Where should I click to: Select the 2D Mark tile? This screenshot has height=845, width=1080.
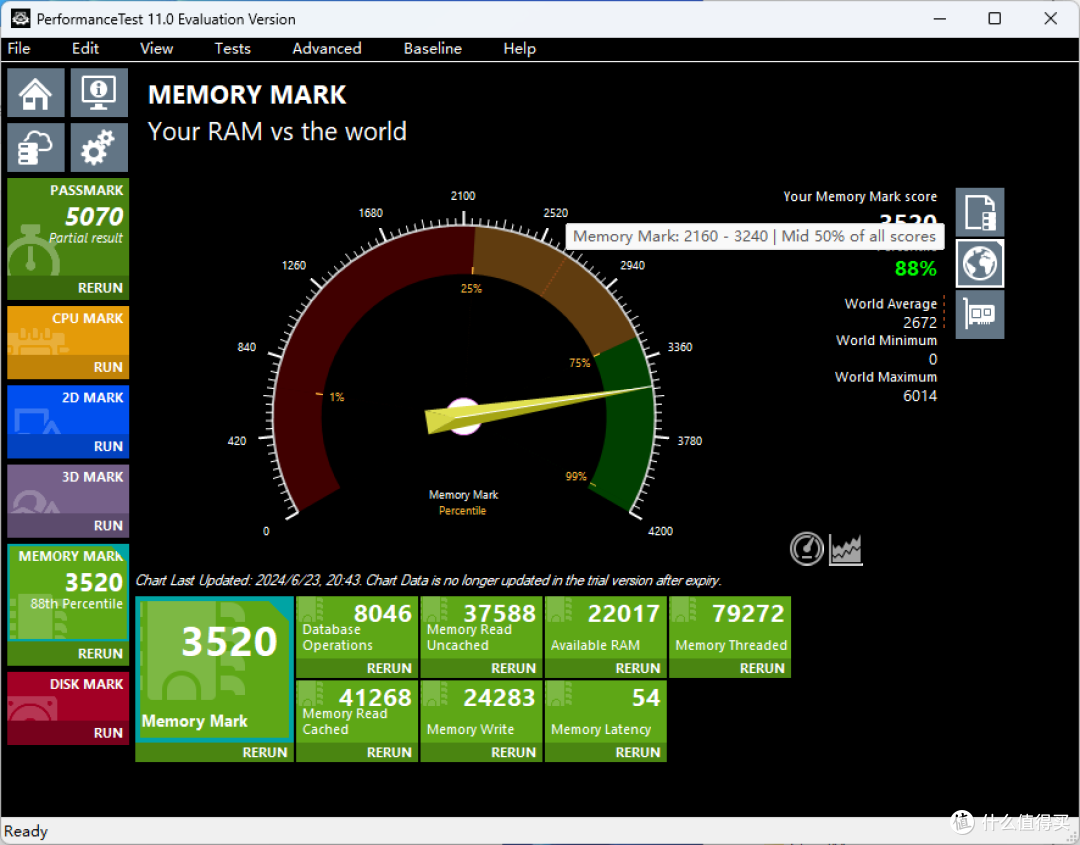(68, 410)
